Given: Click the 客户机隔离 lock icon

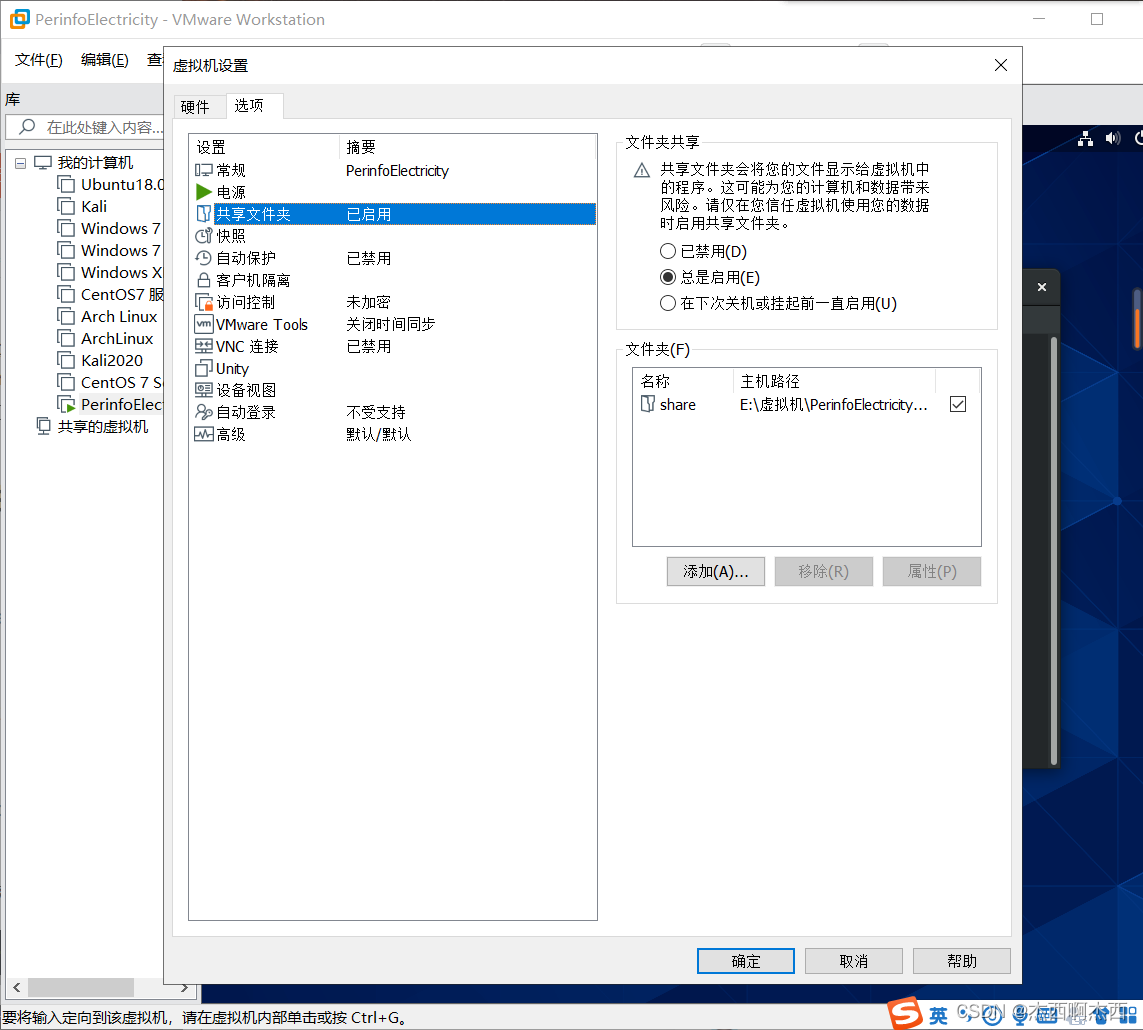Looking at the screenshot, I should tap(203, 280).
